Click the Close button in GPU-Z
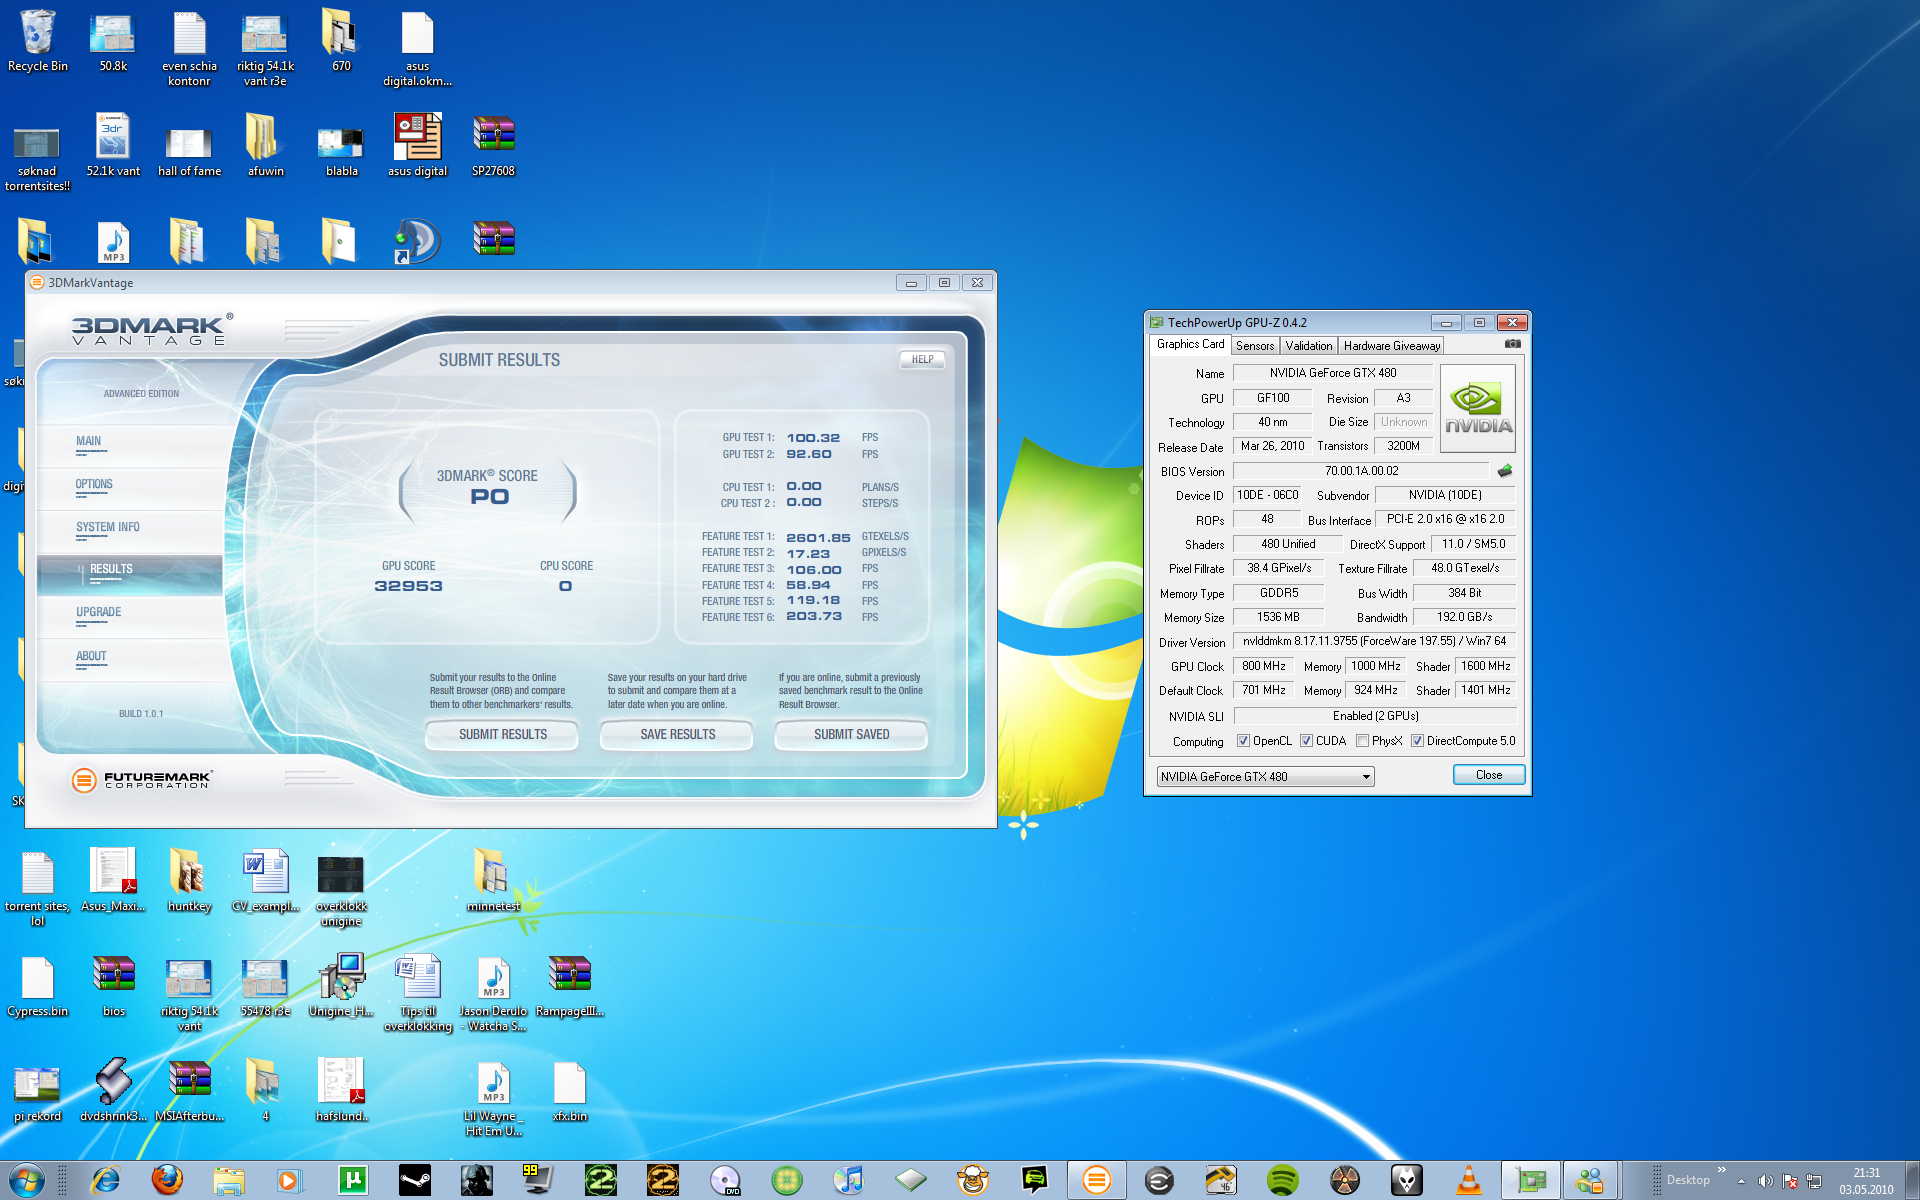 pyautogui.click(x=1488, y=775)
